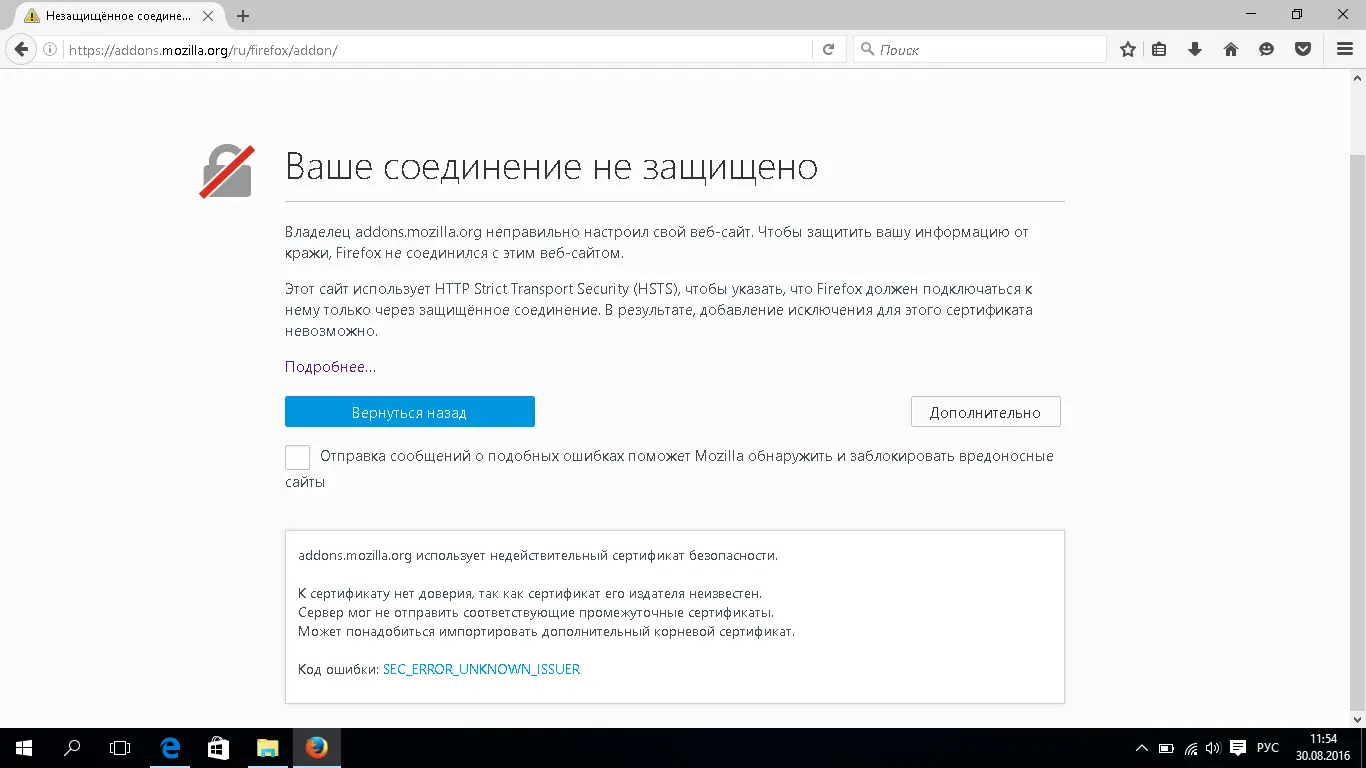The height and width of the screenshot is (768, 1366).
Task: Click the Firefox taskbar icon
Action: tap(316, 748)
